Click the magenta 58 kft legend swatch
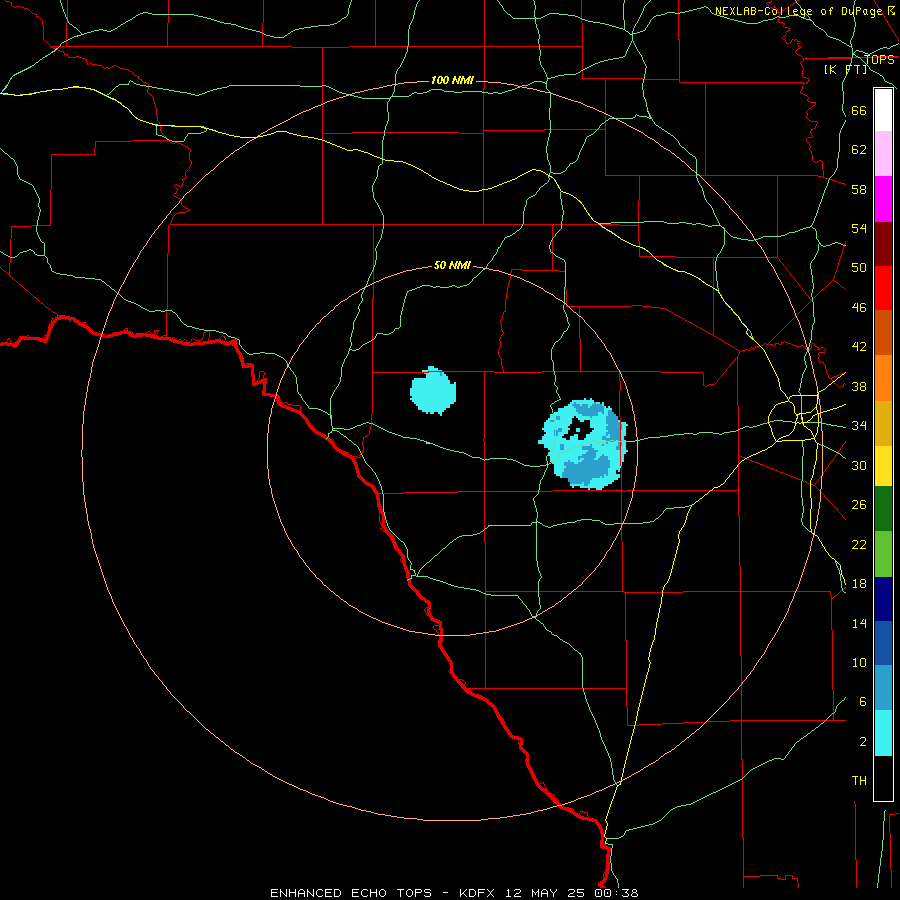Screen dimensions: 900x900 pos(883,199)
